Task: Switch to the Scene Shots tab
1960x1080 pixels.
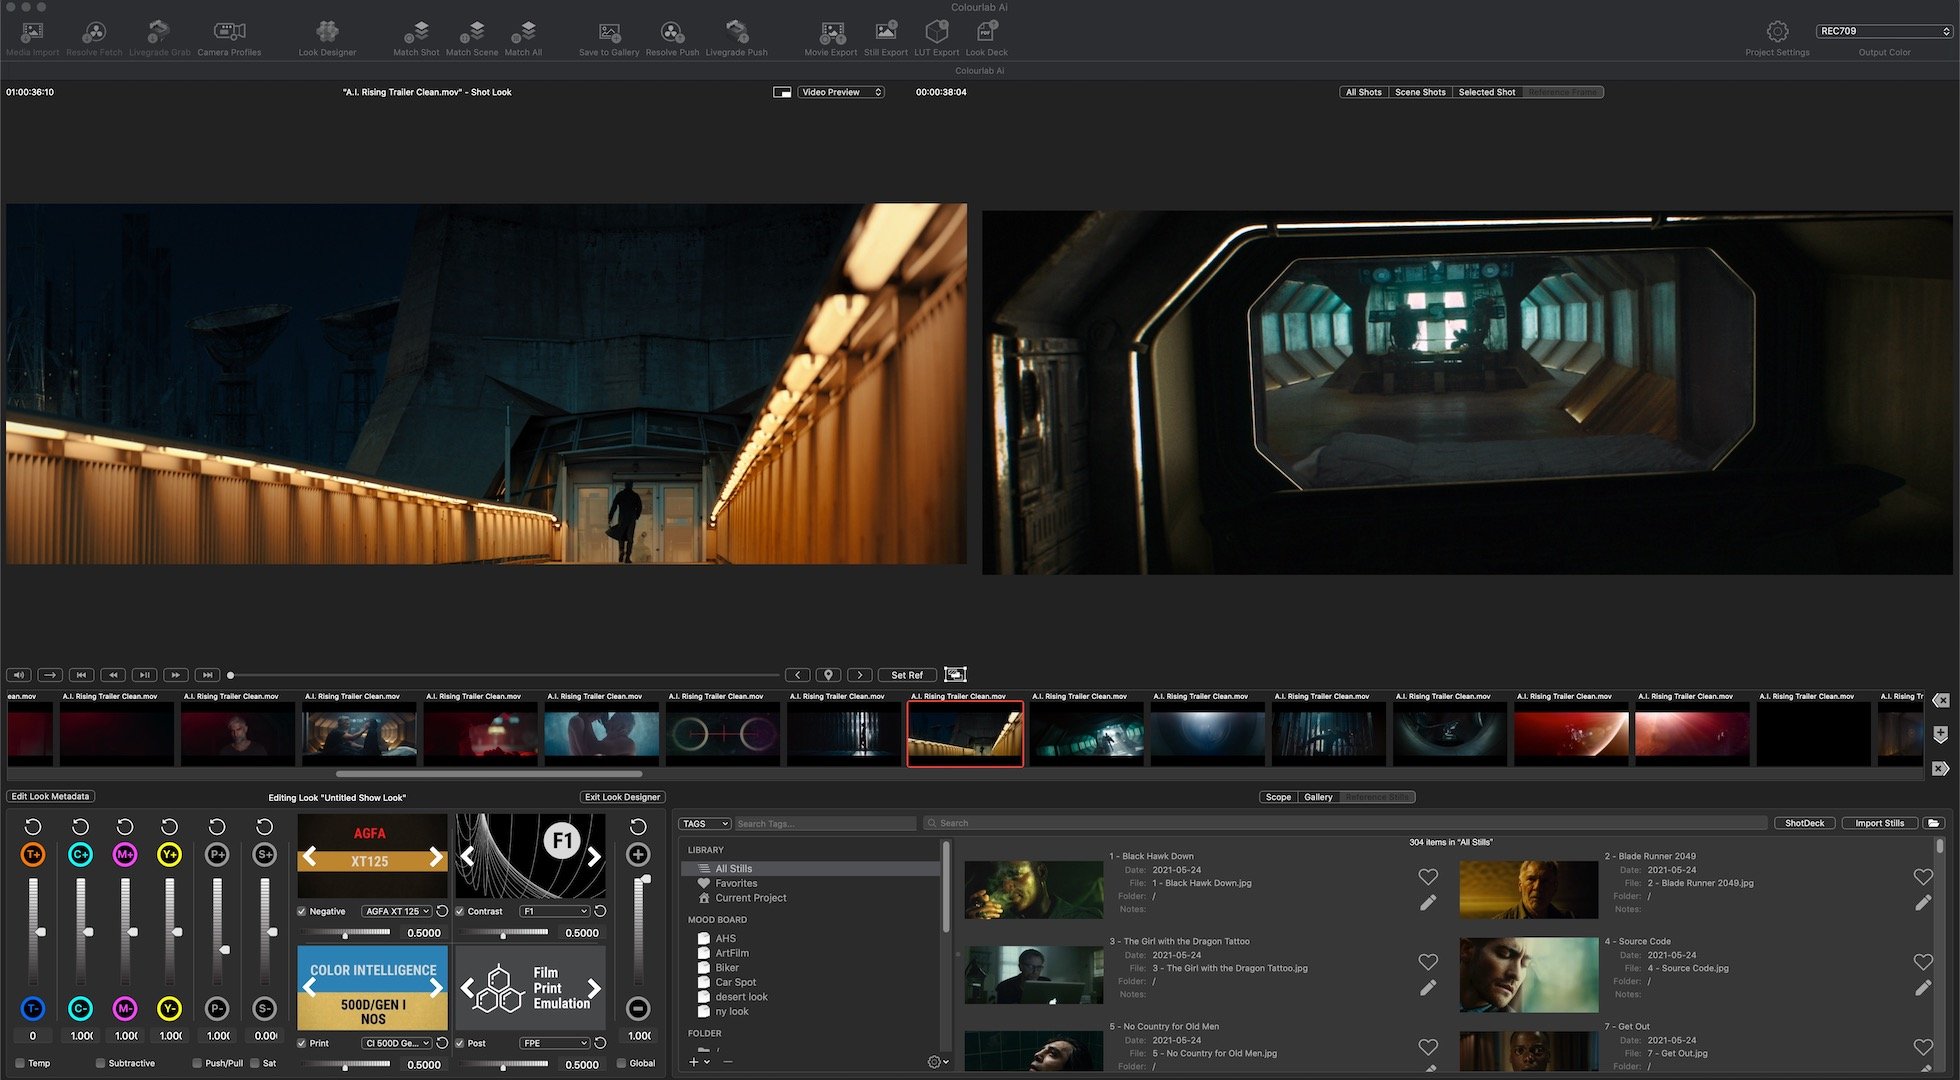Action: coord(1420,92)
